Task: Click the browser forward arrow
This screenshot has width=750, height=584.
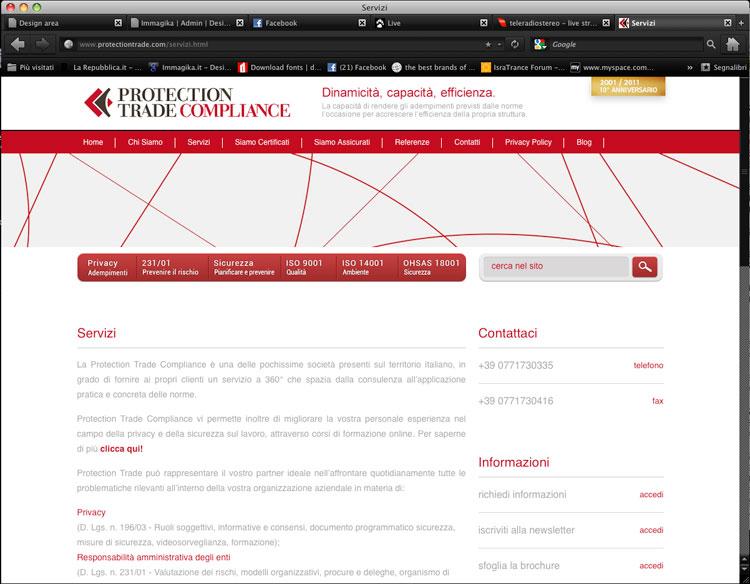Action: tap(43, 44)
